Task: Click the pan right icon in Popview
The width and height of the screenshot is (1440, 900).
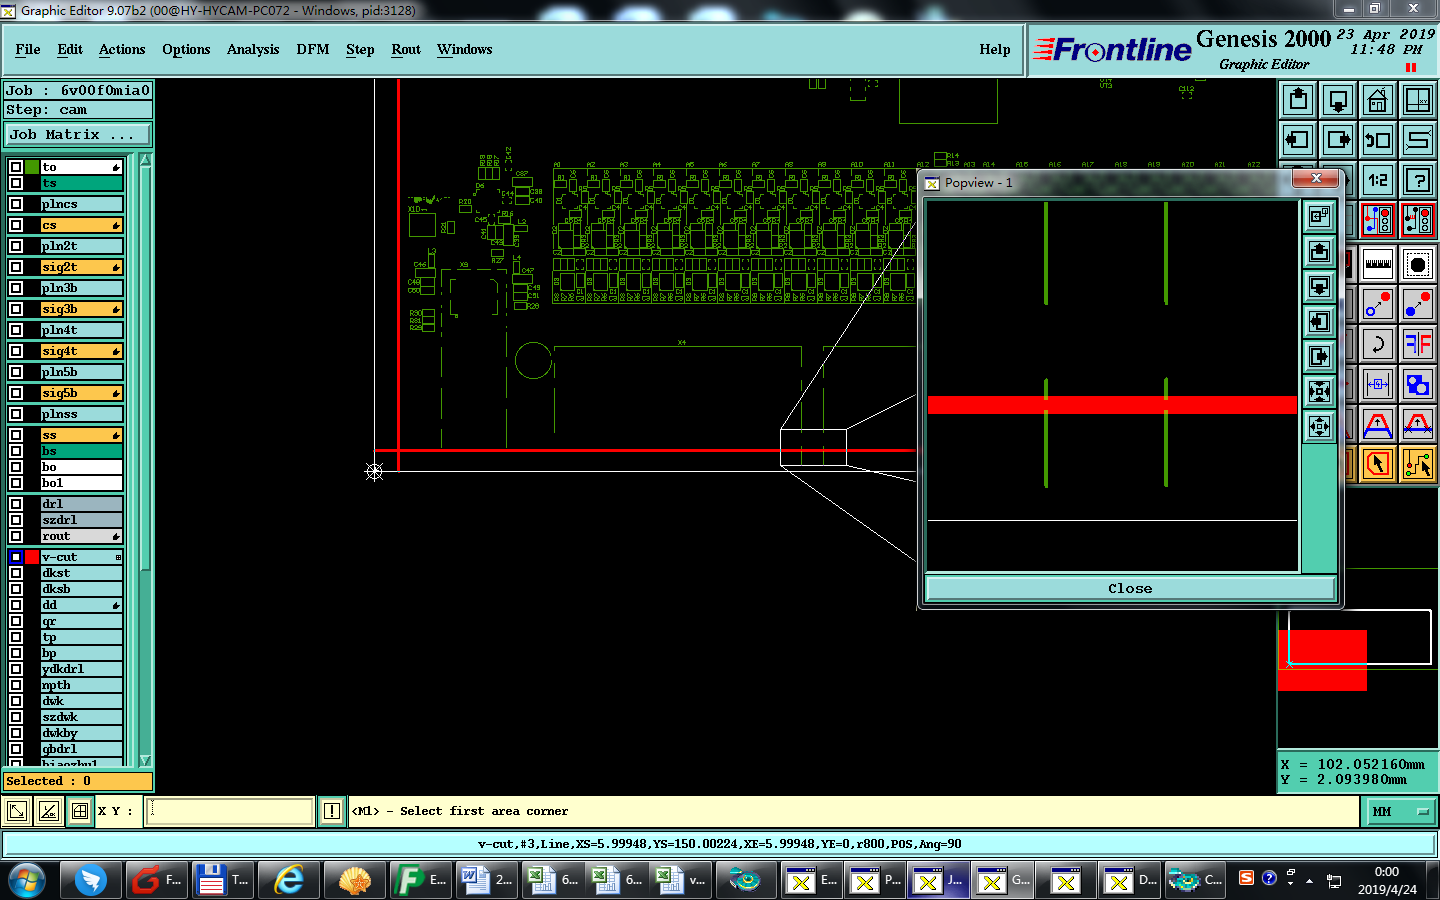Action: click(1320, 356)
